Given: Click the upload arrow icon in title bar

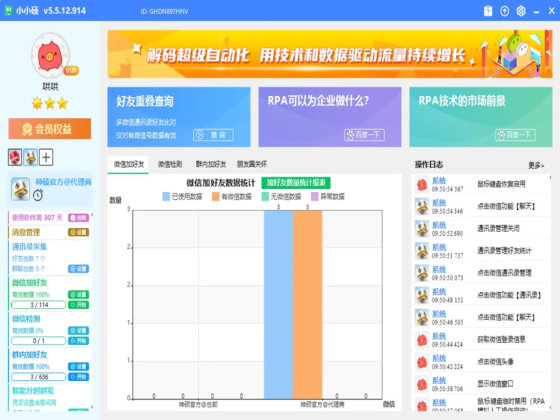Looking at the screenshot, I should coord(504,11).
